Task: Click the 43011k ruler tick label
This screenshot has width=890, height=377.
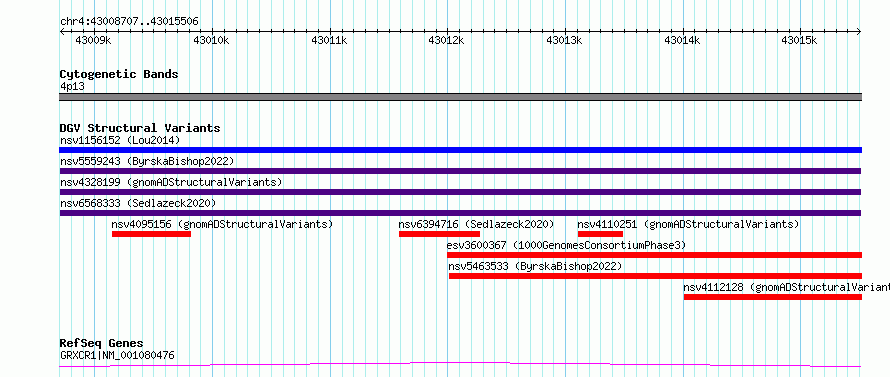Action: coord(329,40)
